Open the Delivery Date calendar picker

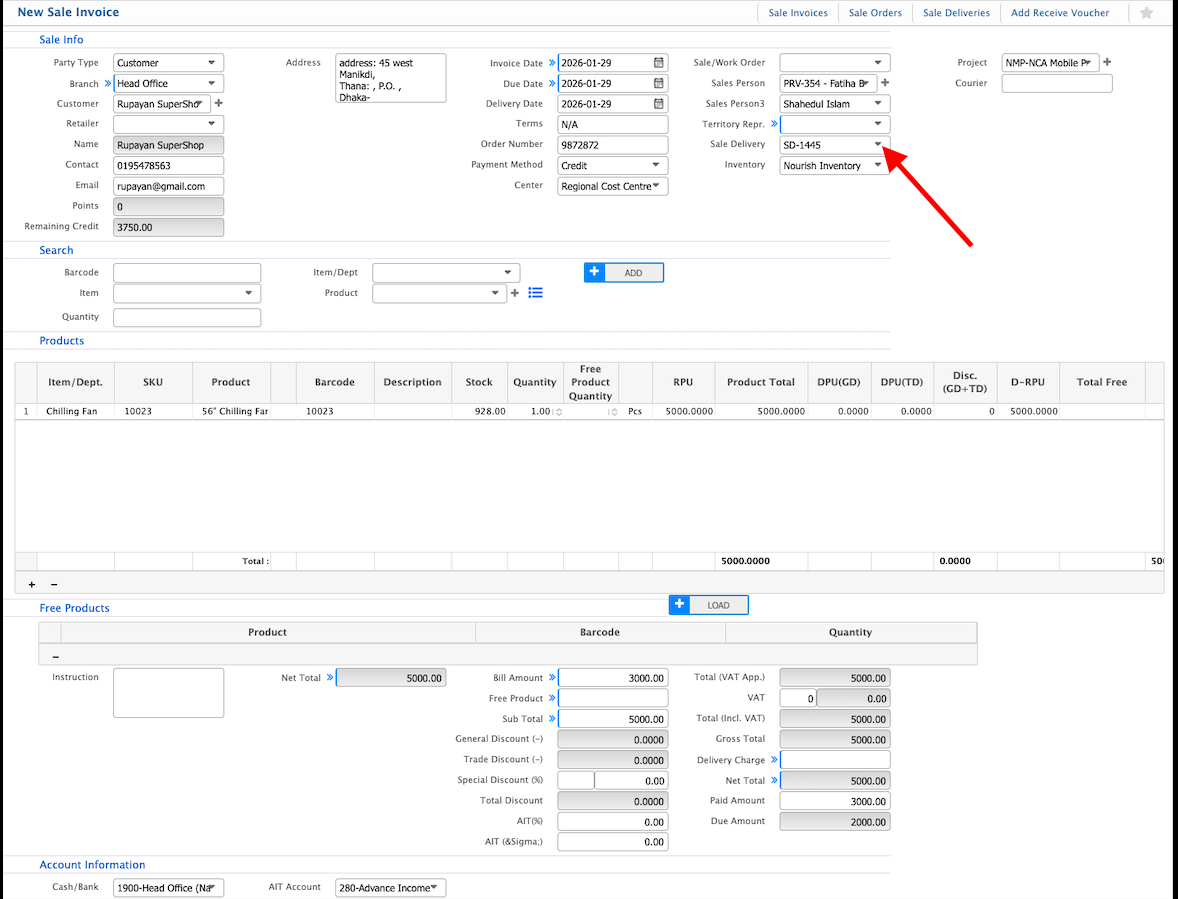point(658,104)
